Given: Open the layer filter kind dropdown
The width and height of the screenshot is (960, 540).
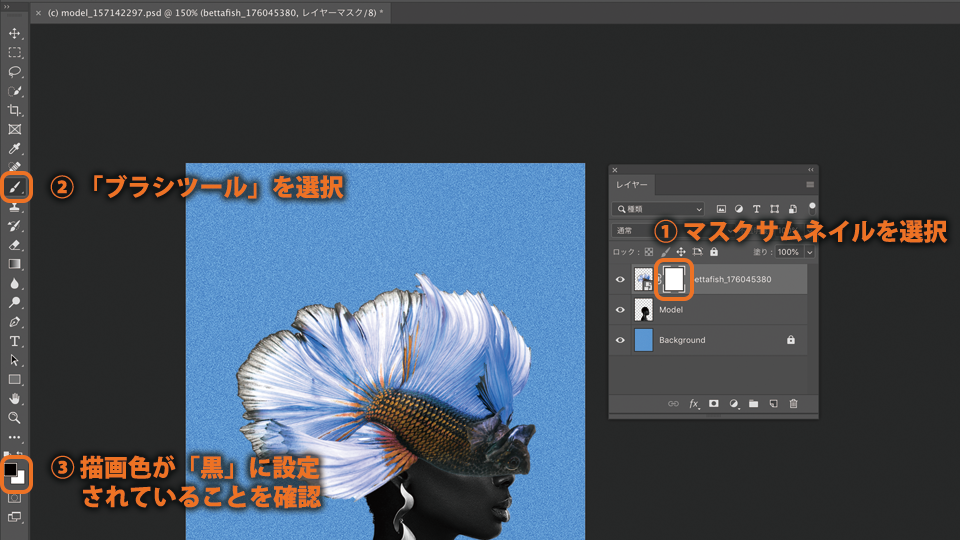Looking at the screenshot, I should (658, 209).
